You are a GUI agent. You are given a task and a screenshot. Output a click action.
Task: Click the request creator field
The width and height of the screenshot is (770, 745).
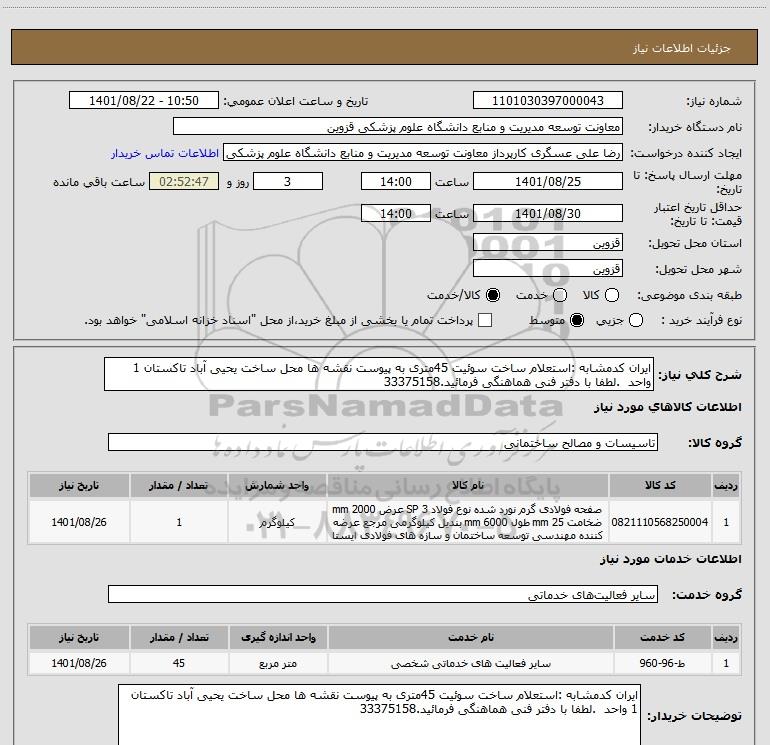click(423, 153)
